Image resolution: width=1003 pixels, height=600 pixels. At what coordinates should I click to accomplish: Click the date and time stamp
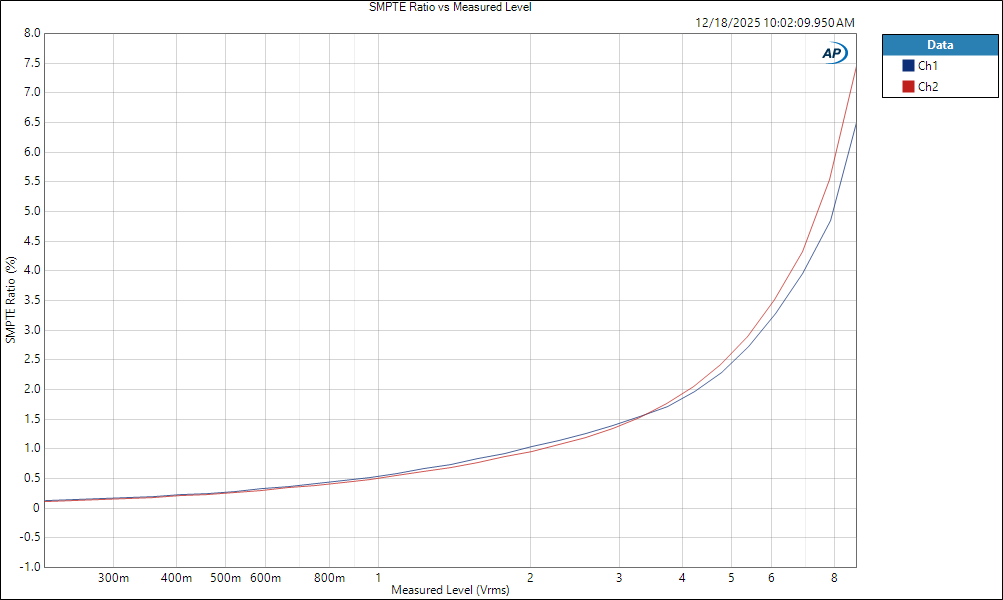[775, 22]
